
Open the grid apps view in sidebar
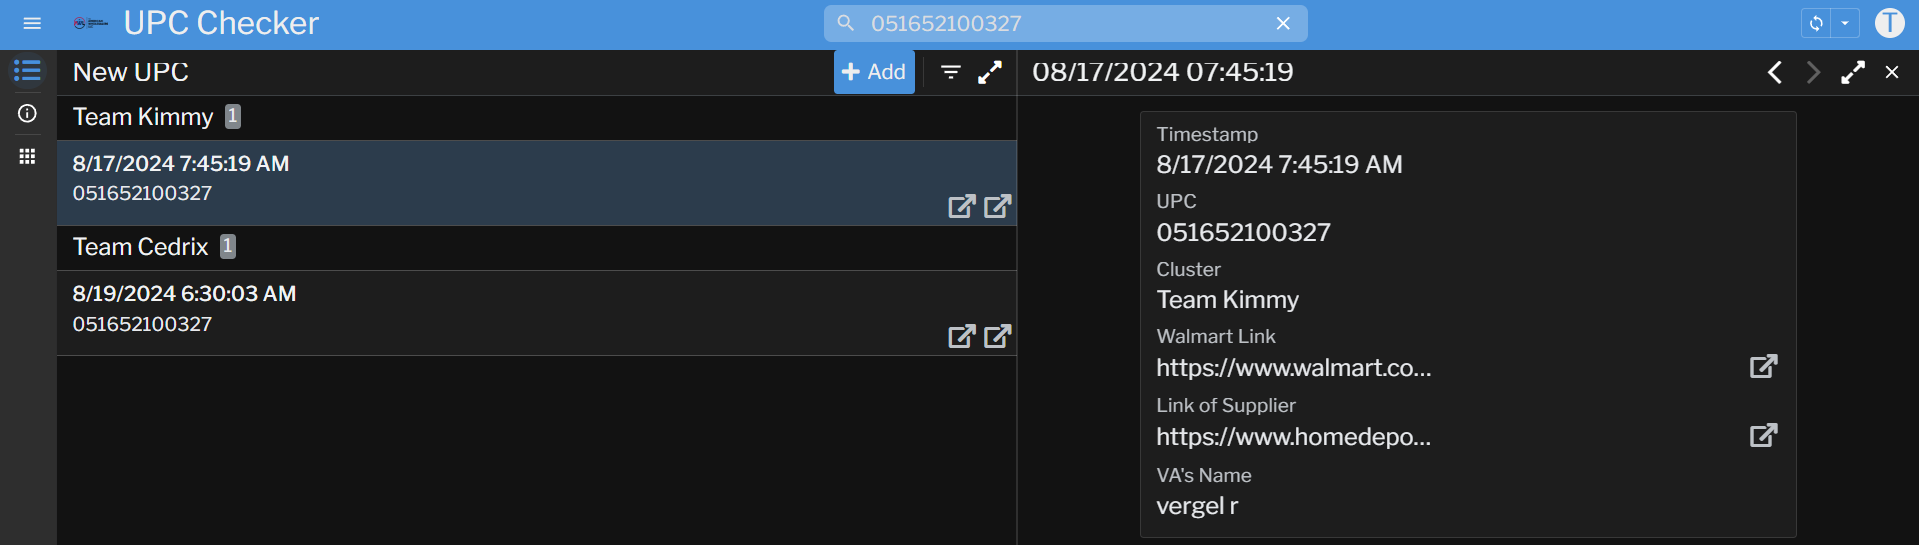coord(28,156)
